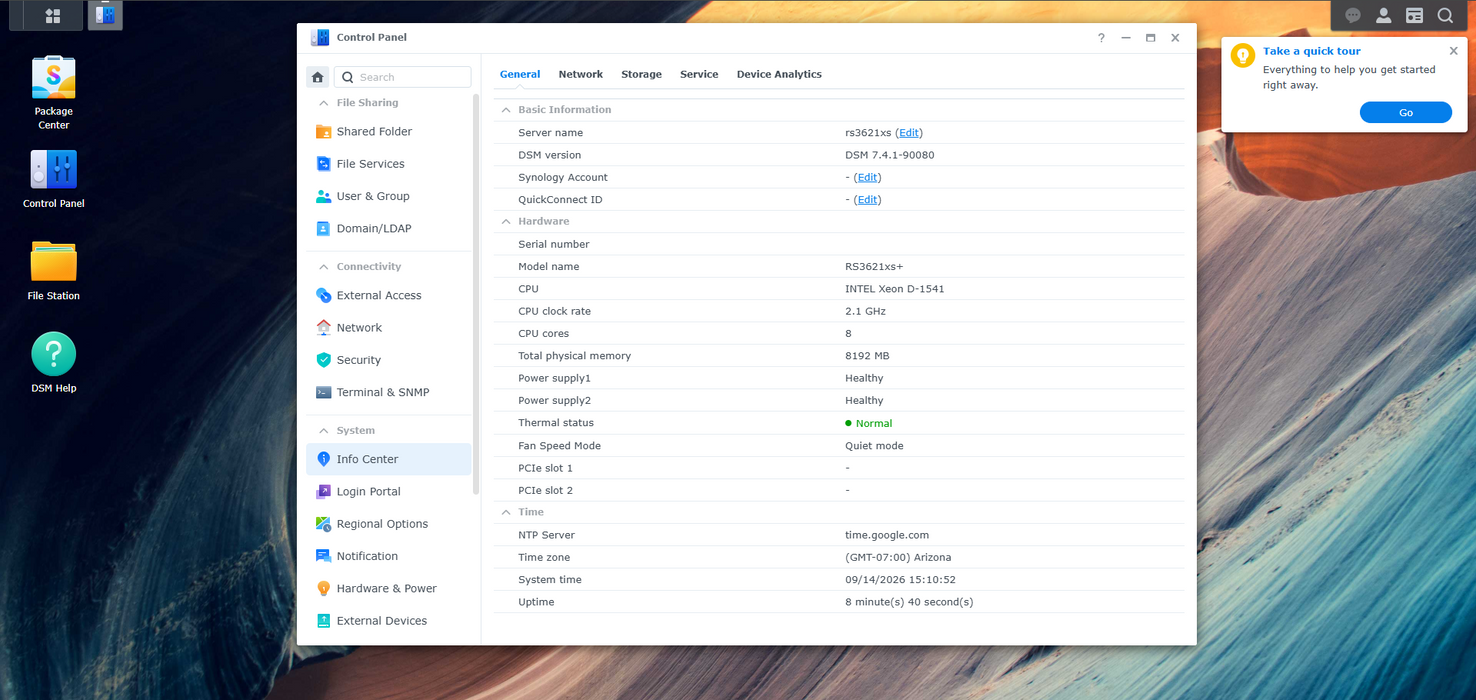This screenshot has height=700, width=1476.
Task: Minimize the Control Panel window
Action: [x=1126, y=38]
